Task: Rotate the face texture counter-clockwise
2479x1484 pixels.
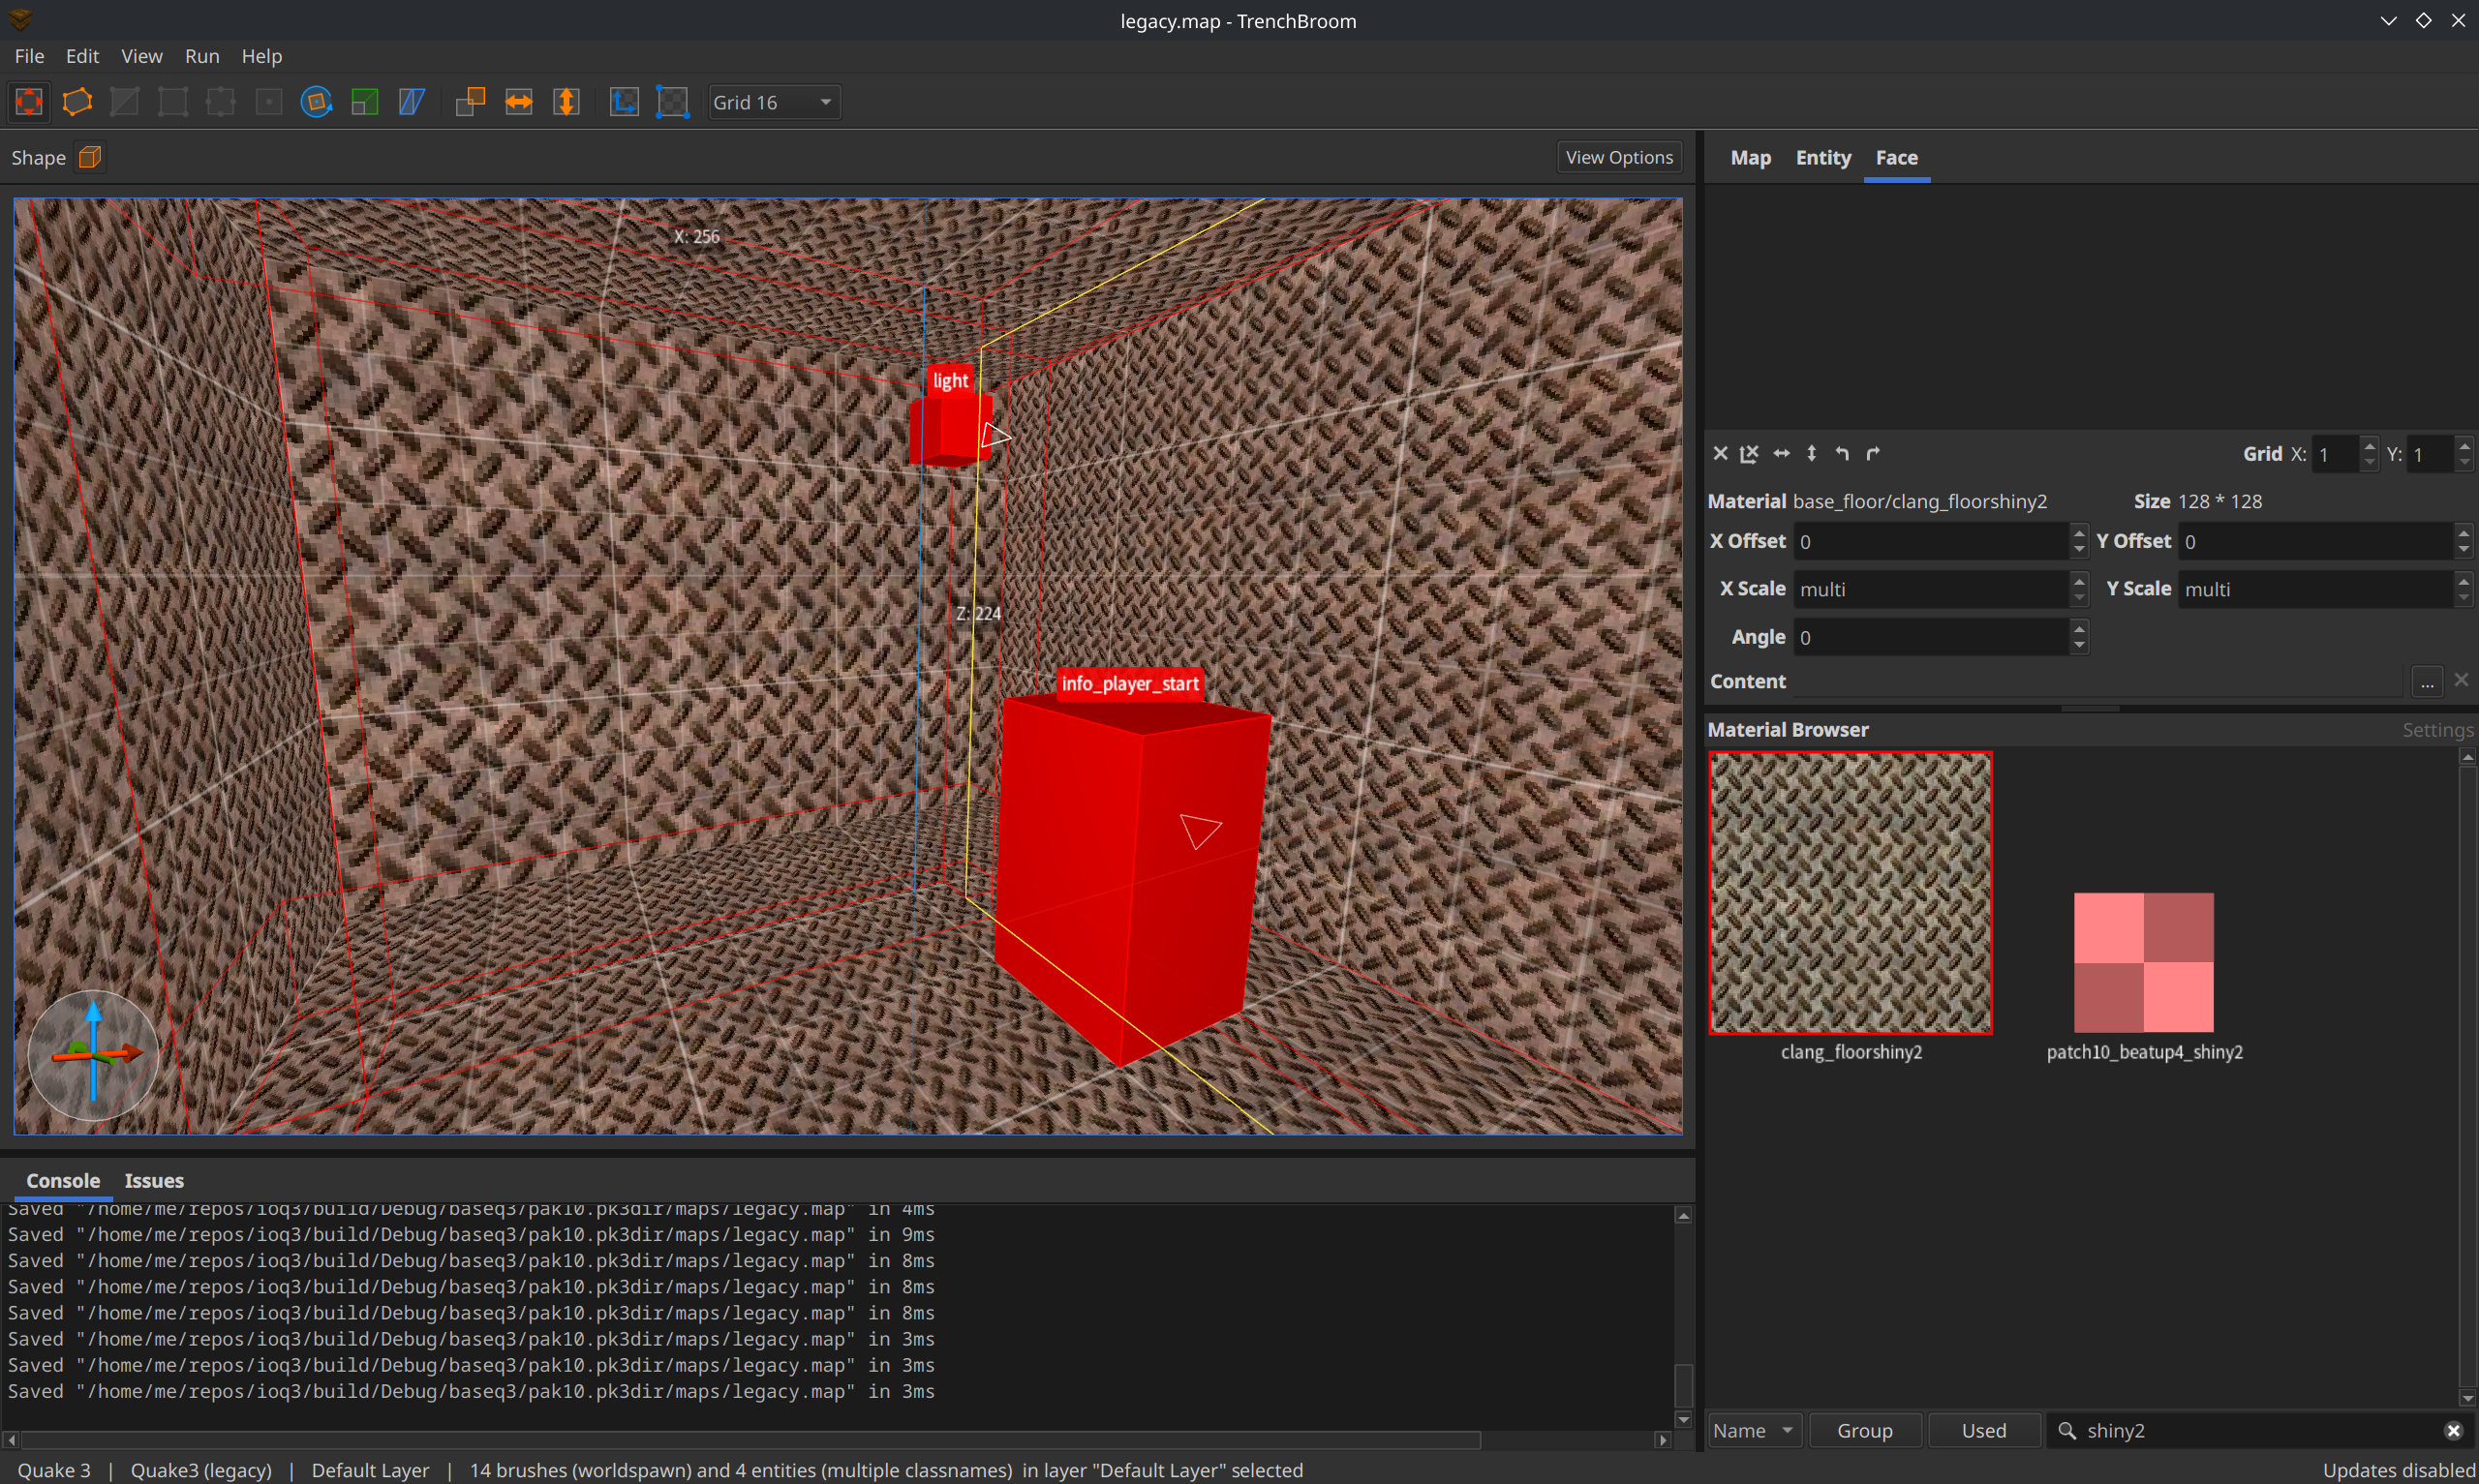Action: coord(1843,453)
